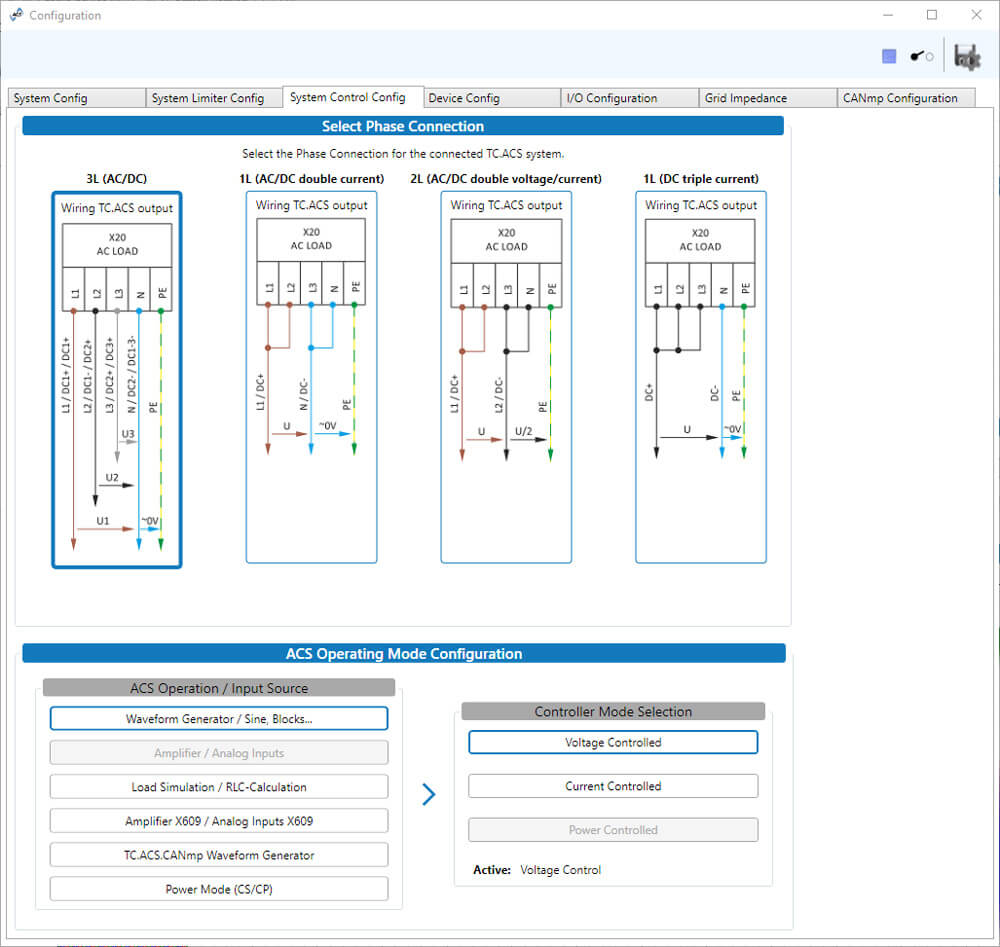Select the 1L DC triple current wiring
This screenshot has height=947, width=1000.
pos(700,377)
